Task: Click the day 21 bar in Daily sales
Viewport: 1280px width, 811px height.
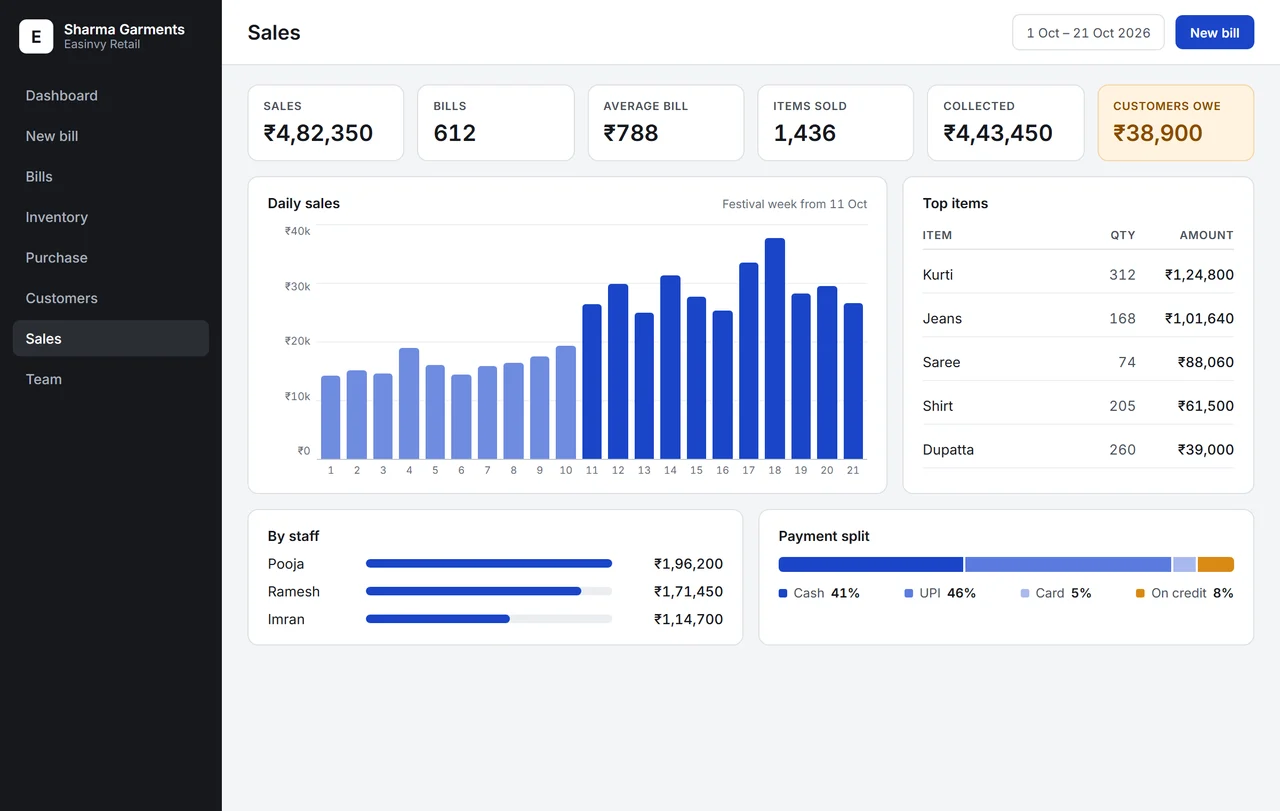Action: click(853, 381)
